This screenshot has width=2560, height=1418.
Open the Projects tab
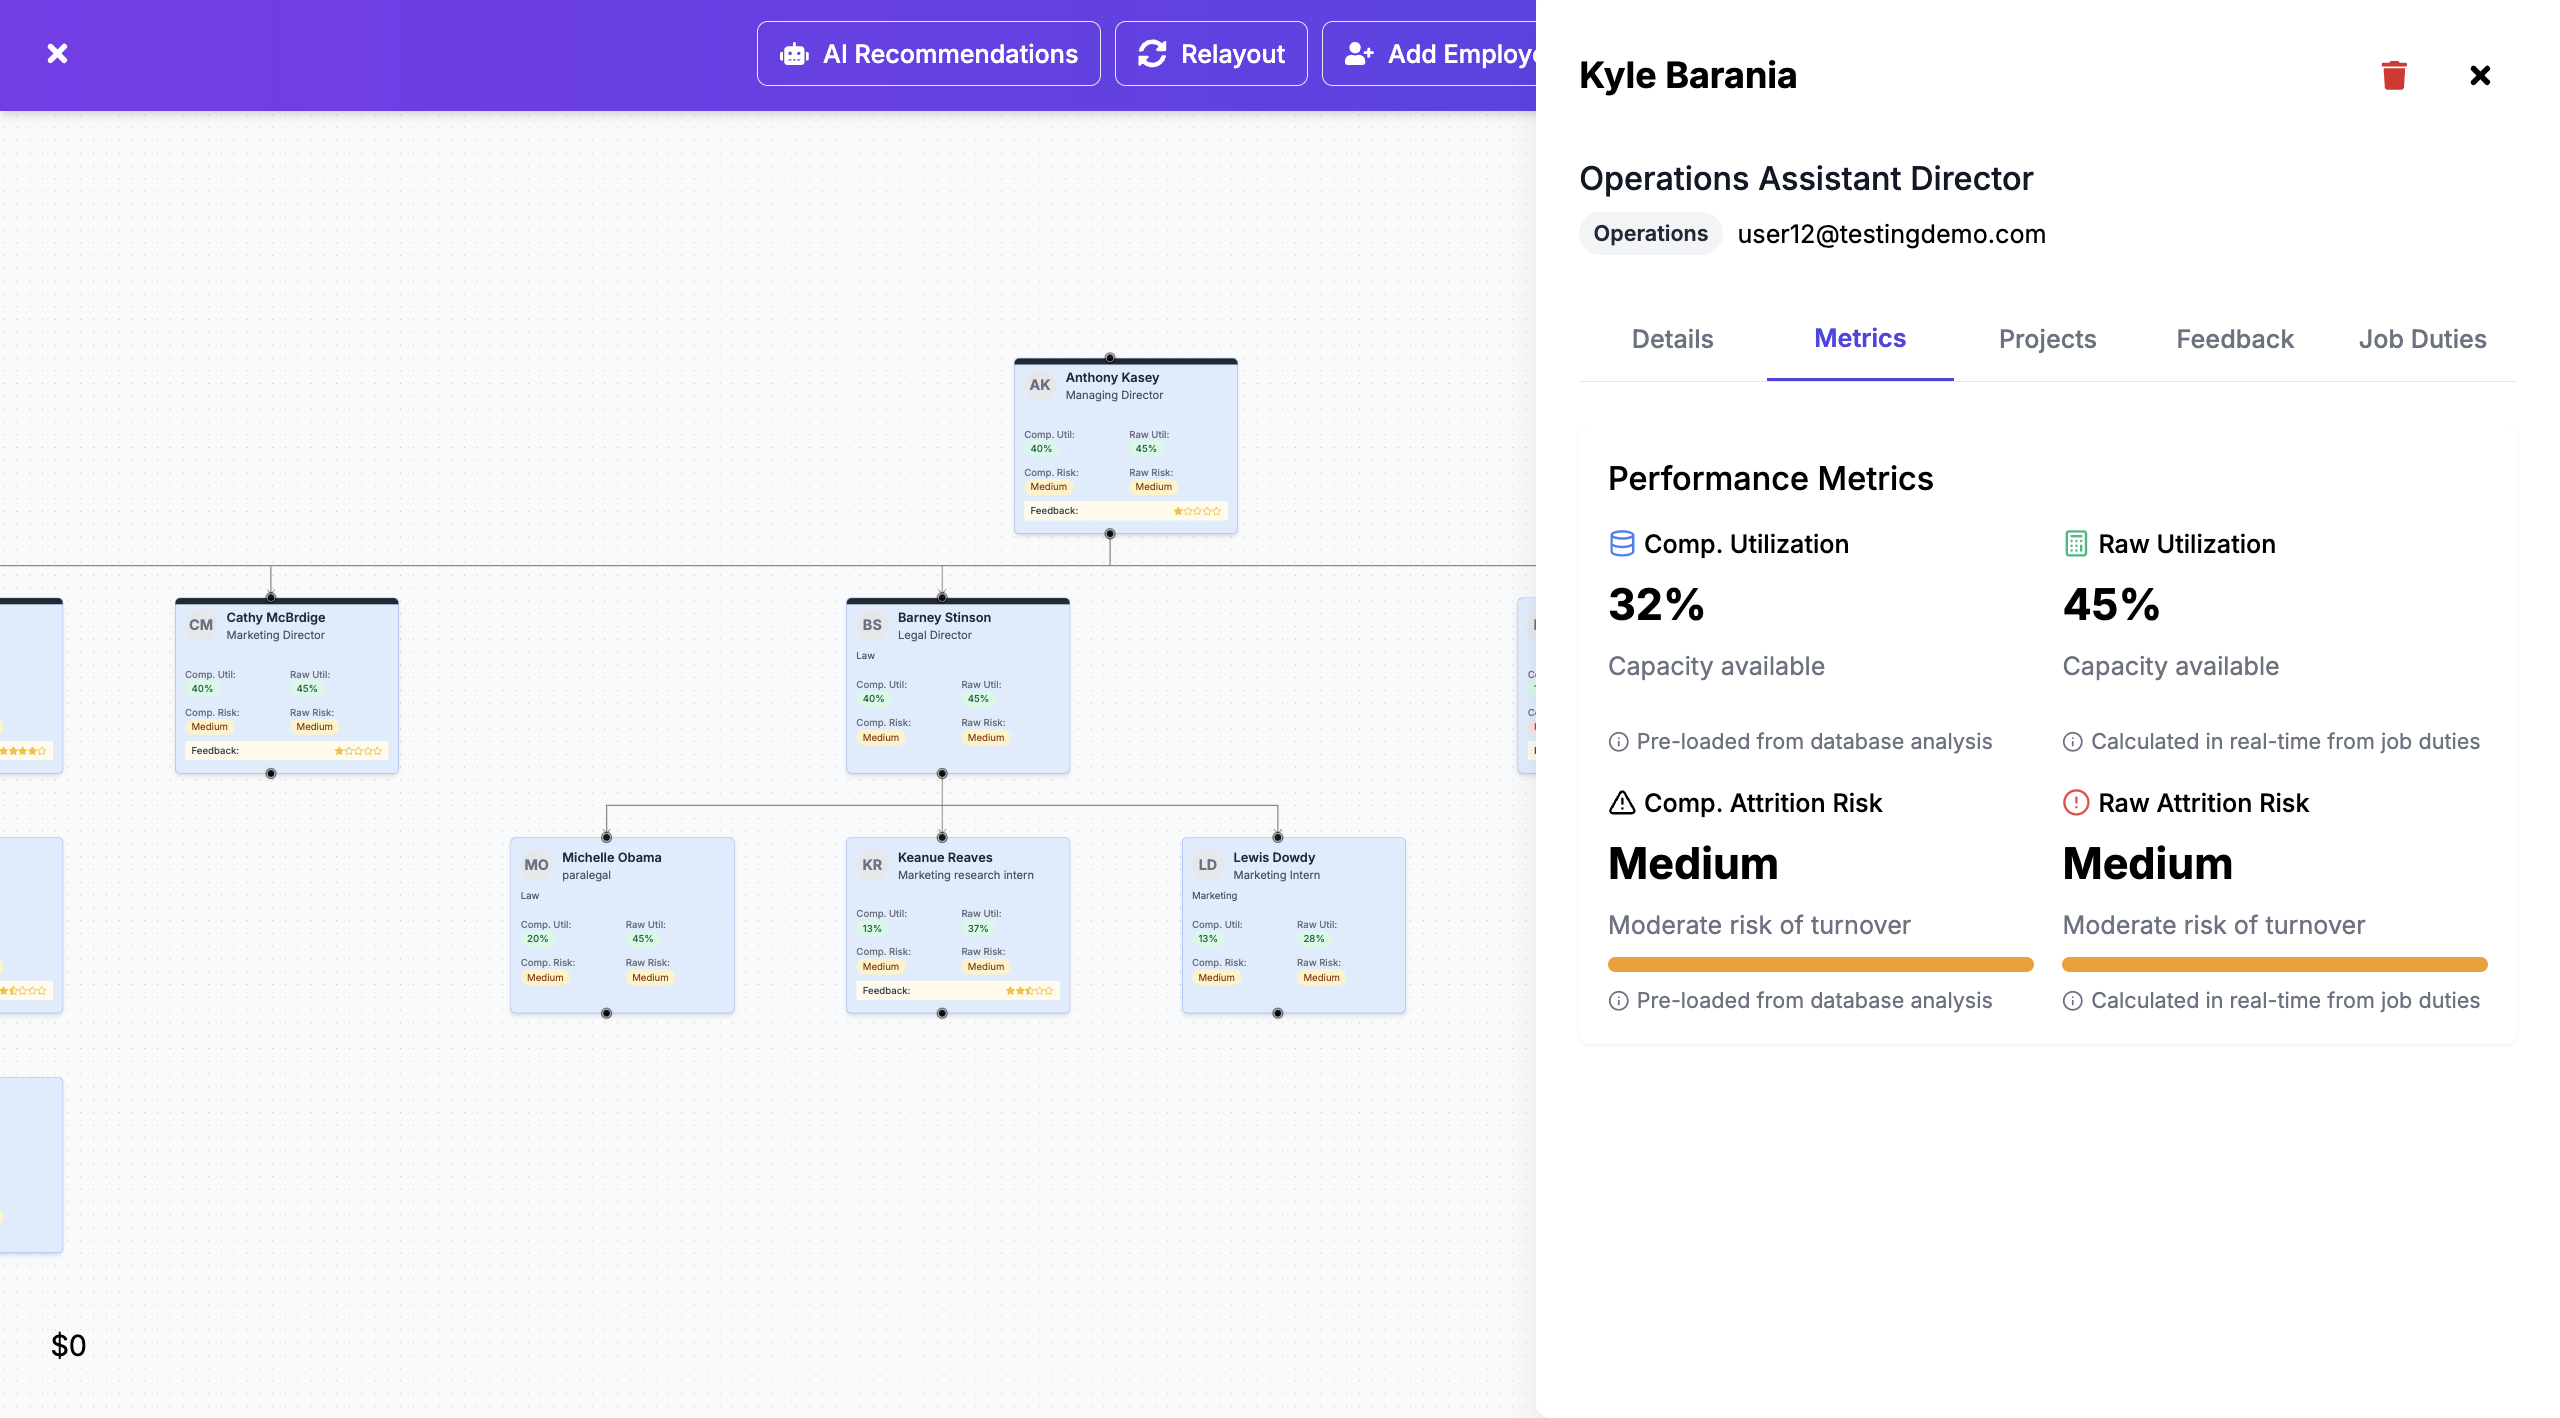click(x=2047, y=339)
